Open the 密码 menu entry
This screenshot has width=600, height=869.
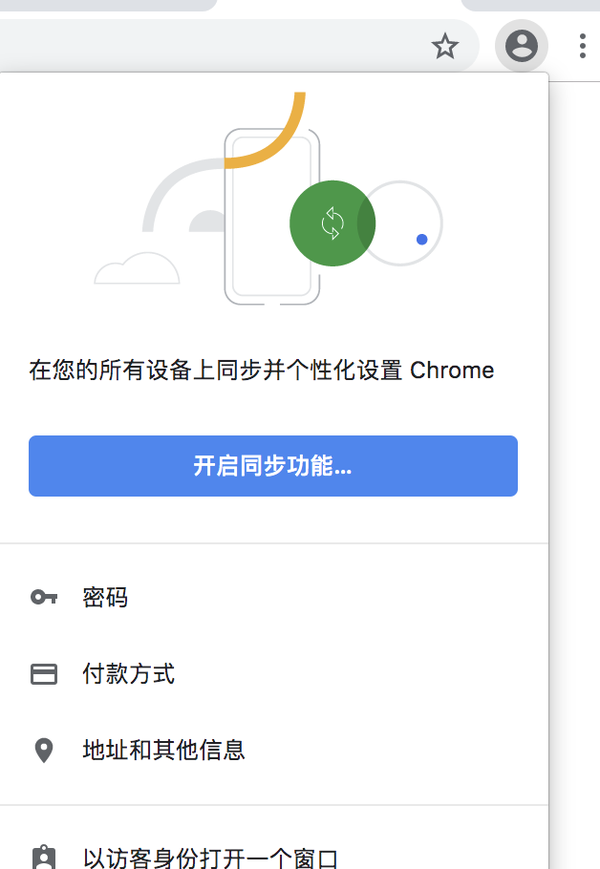(105, 598)
